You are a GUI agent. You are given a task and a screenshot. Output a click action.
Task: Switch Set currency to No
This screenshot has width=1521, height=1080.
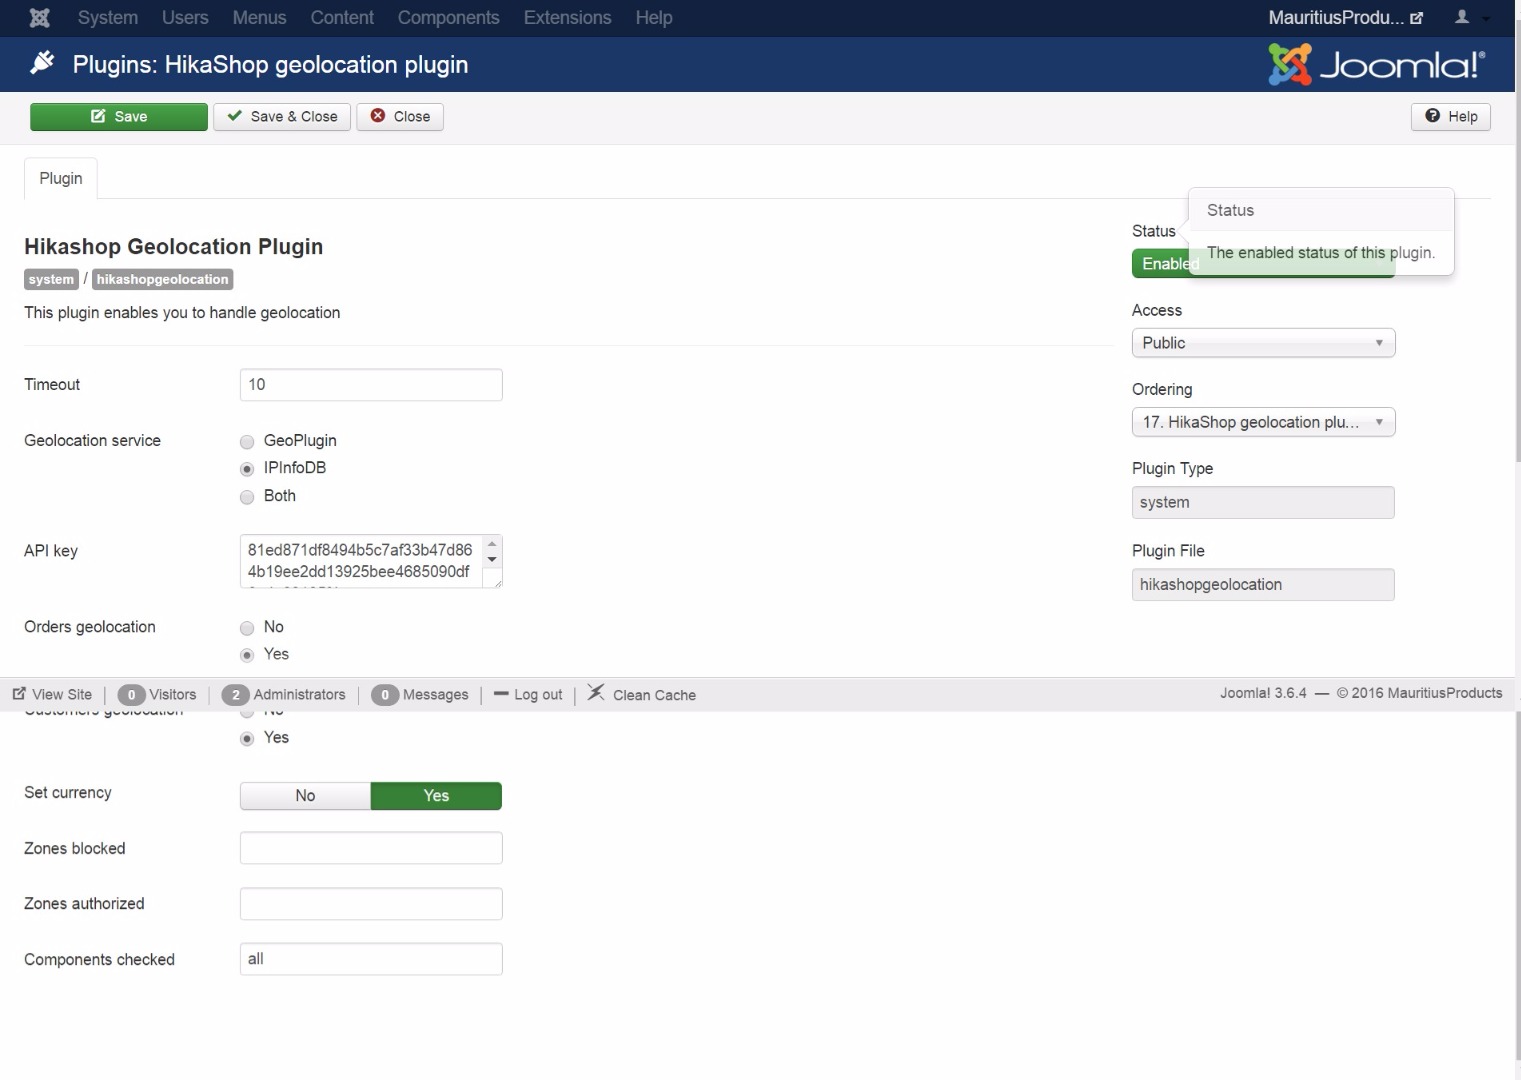point(305,796)
